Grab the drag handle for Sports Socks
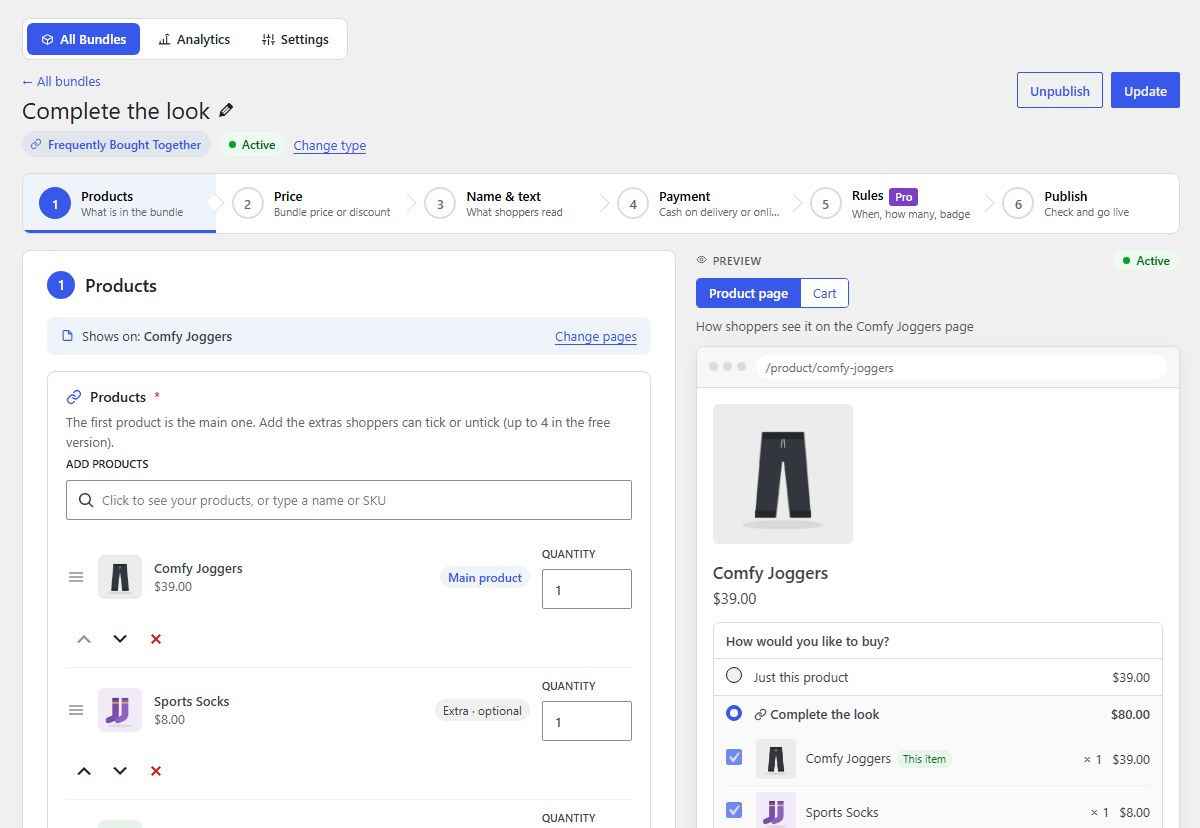 pos(76,710)
